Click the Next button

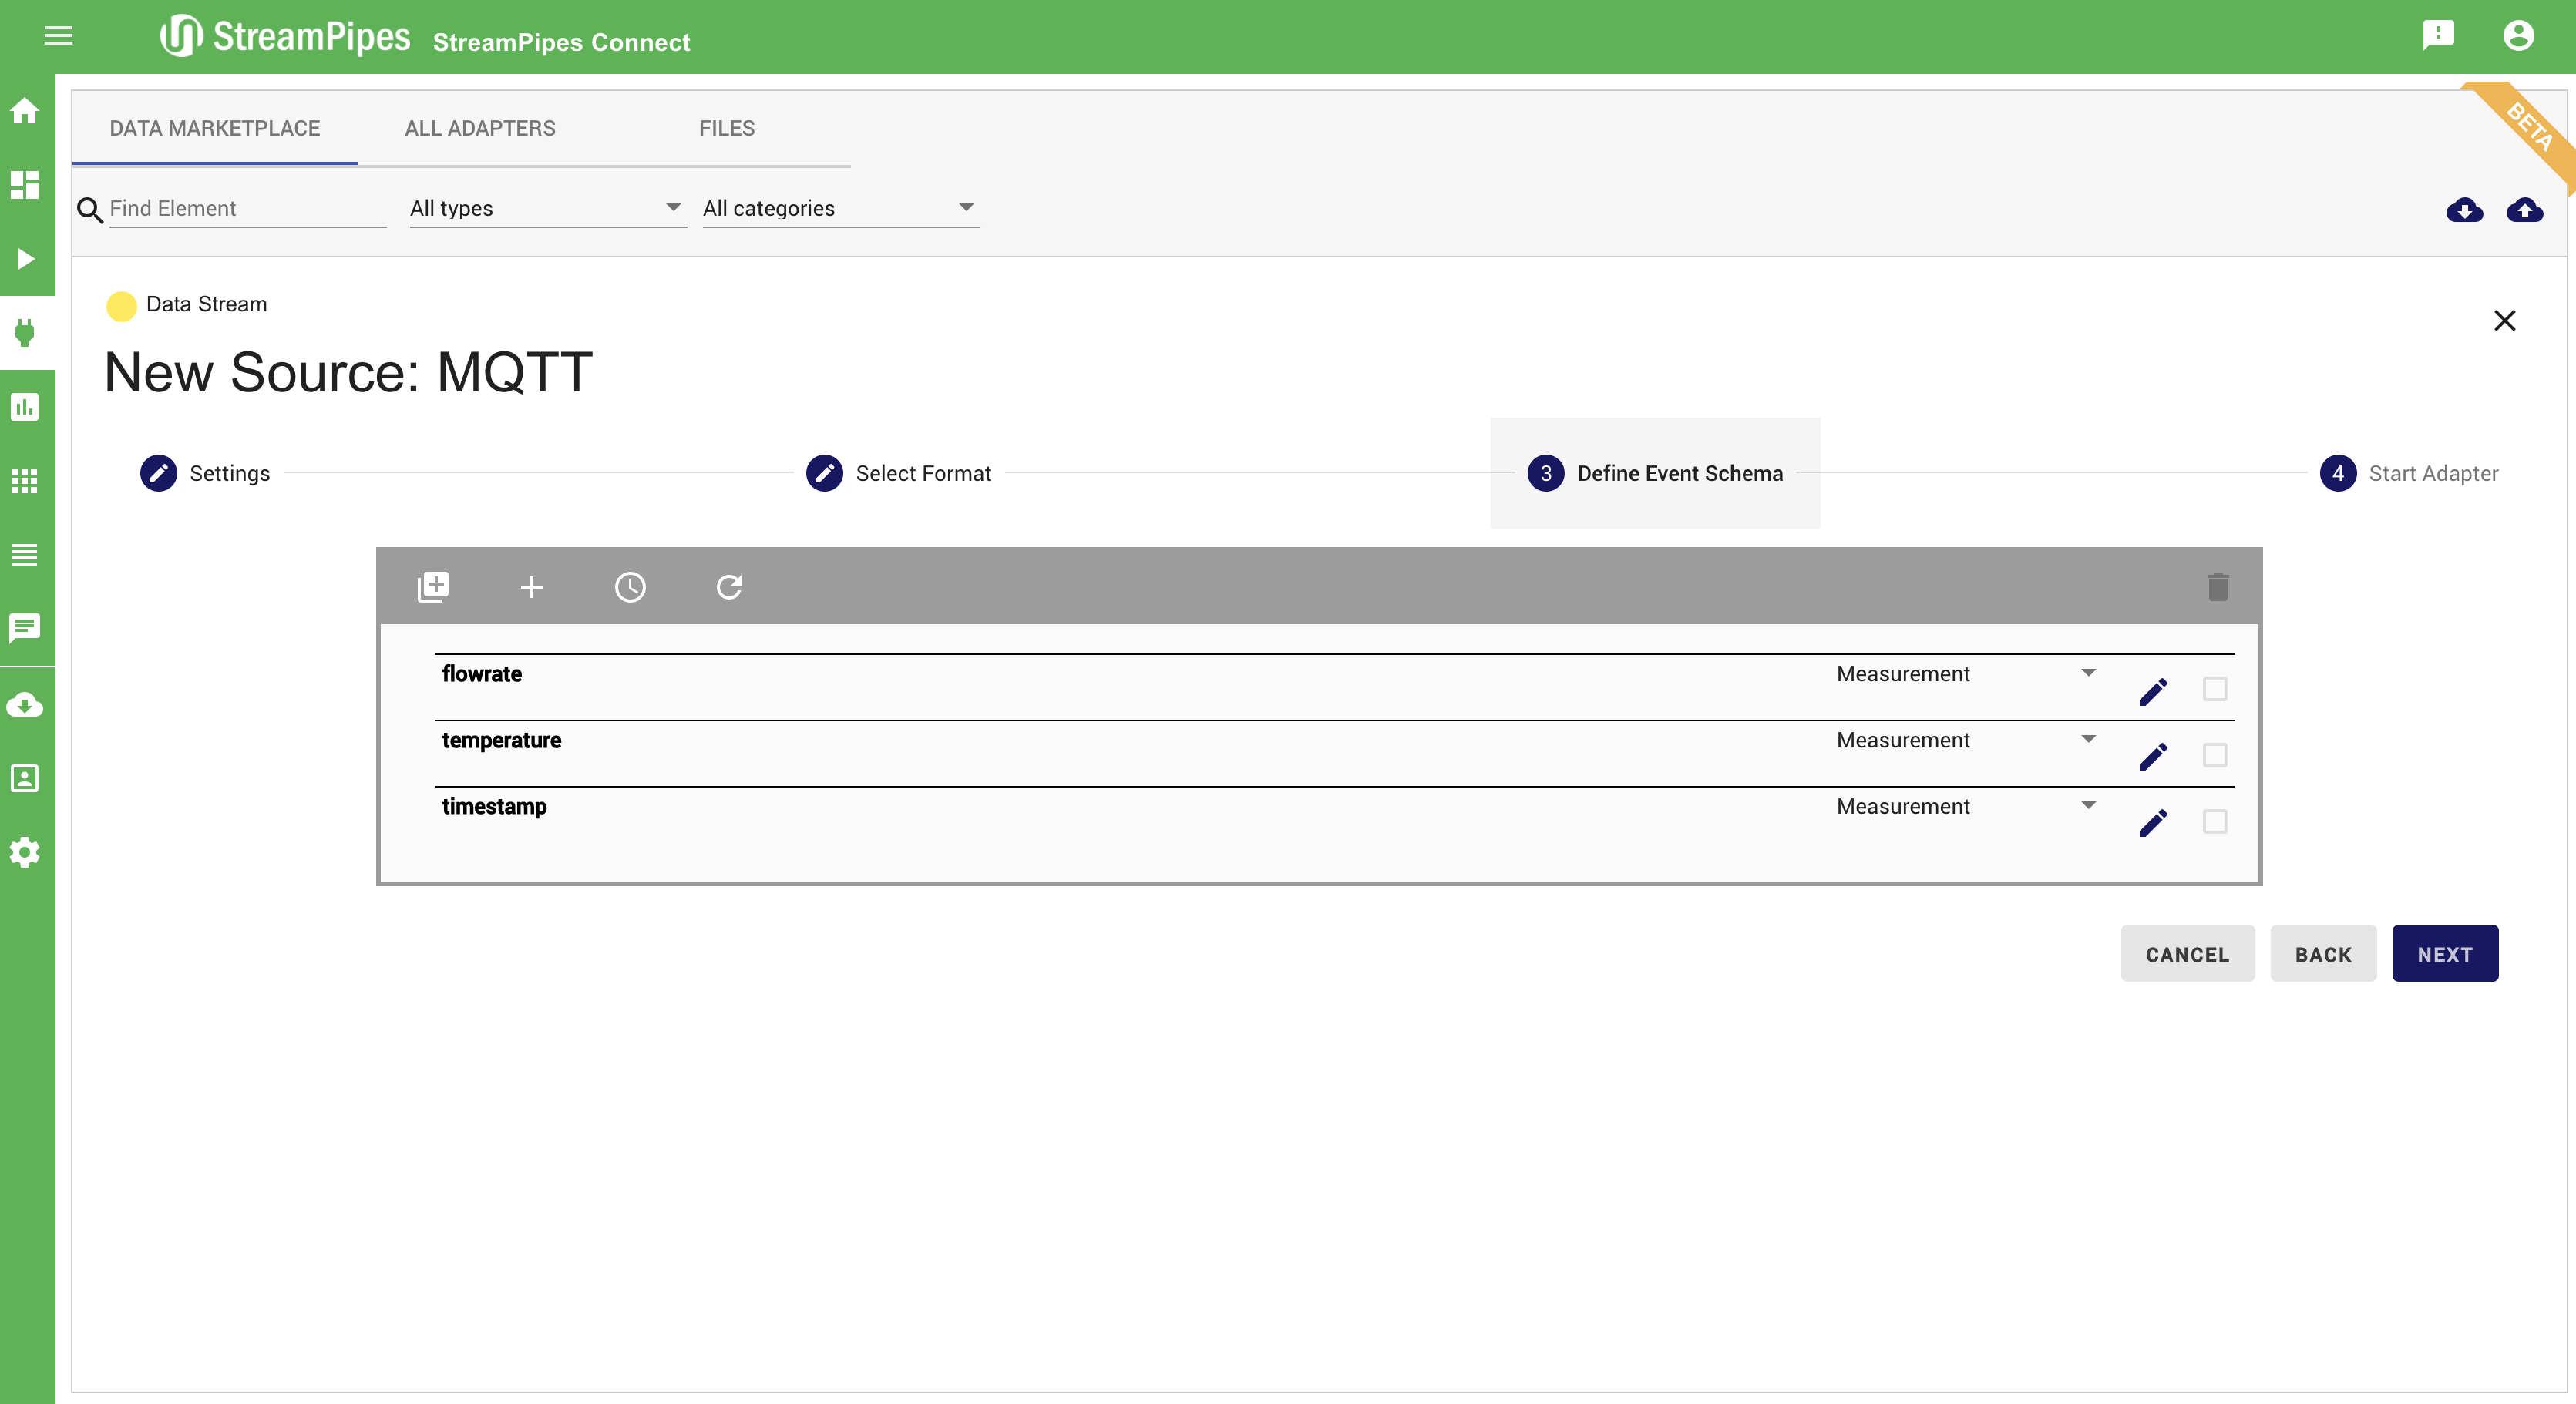pyautogui.click(x=2444, y=954)
